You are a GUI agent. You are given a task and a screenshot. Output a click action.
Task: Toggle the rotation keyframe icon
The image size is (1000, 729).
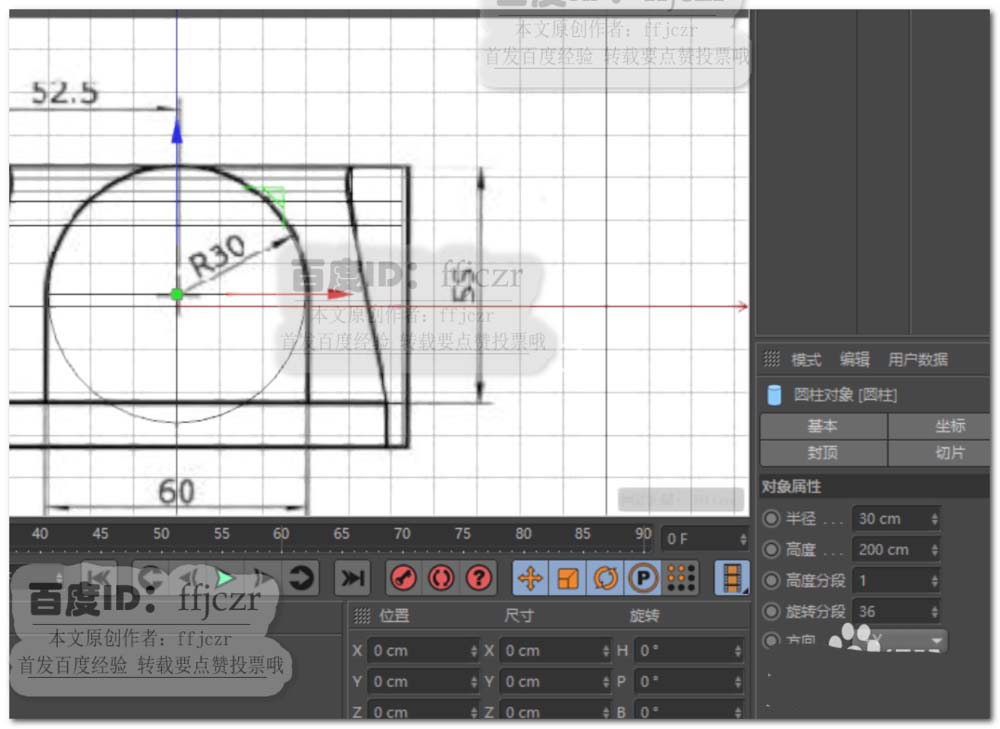605,578
